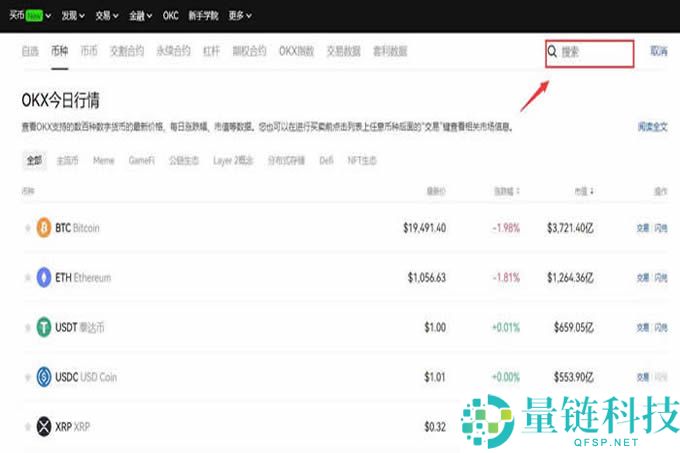Image resolution: width=680 pixels, height=453 pixels.
Task: Open the 发现 dropdown menu
Action: click(72, 16)
